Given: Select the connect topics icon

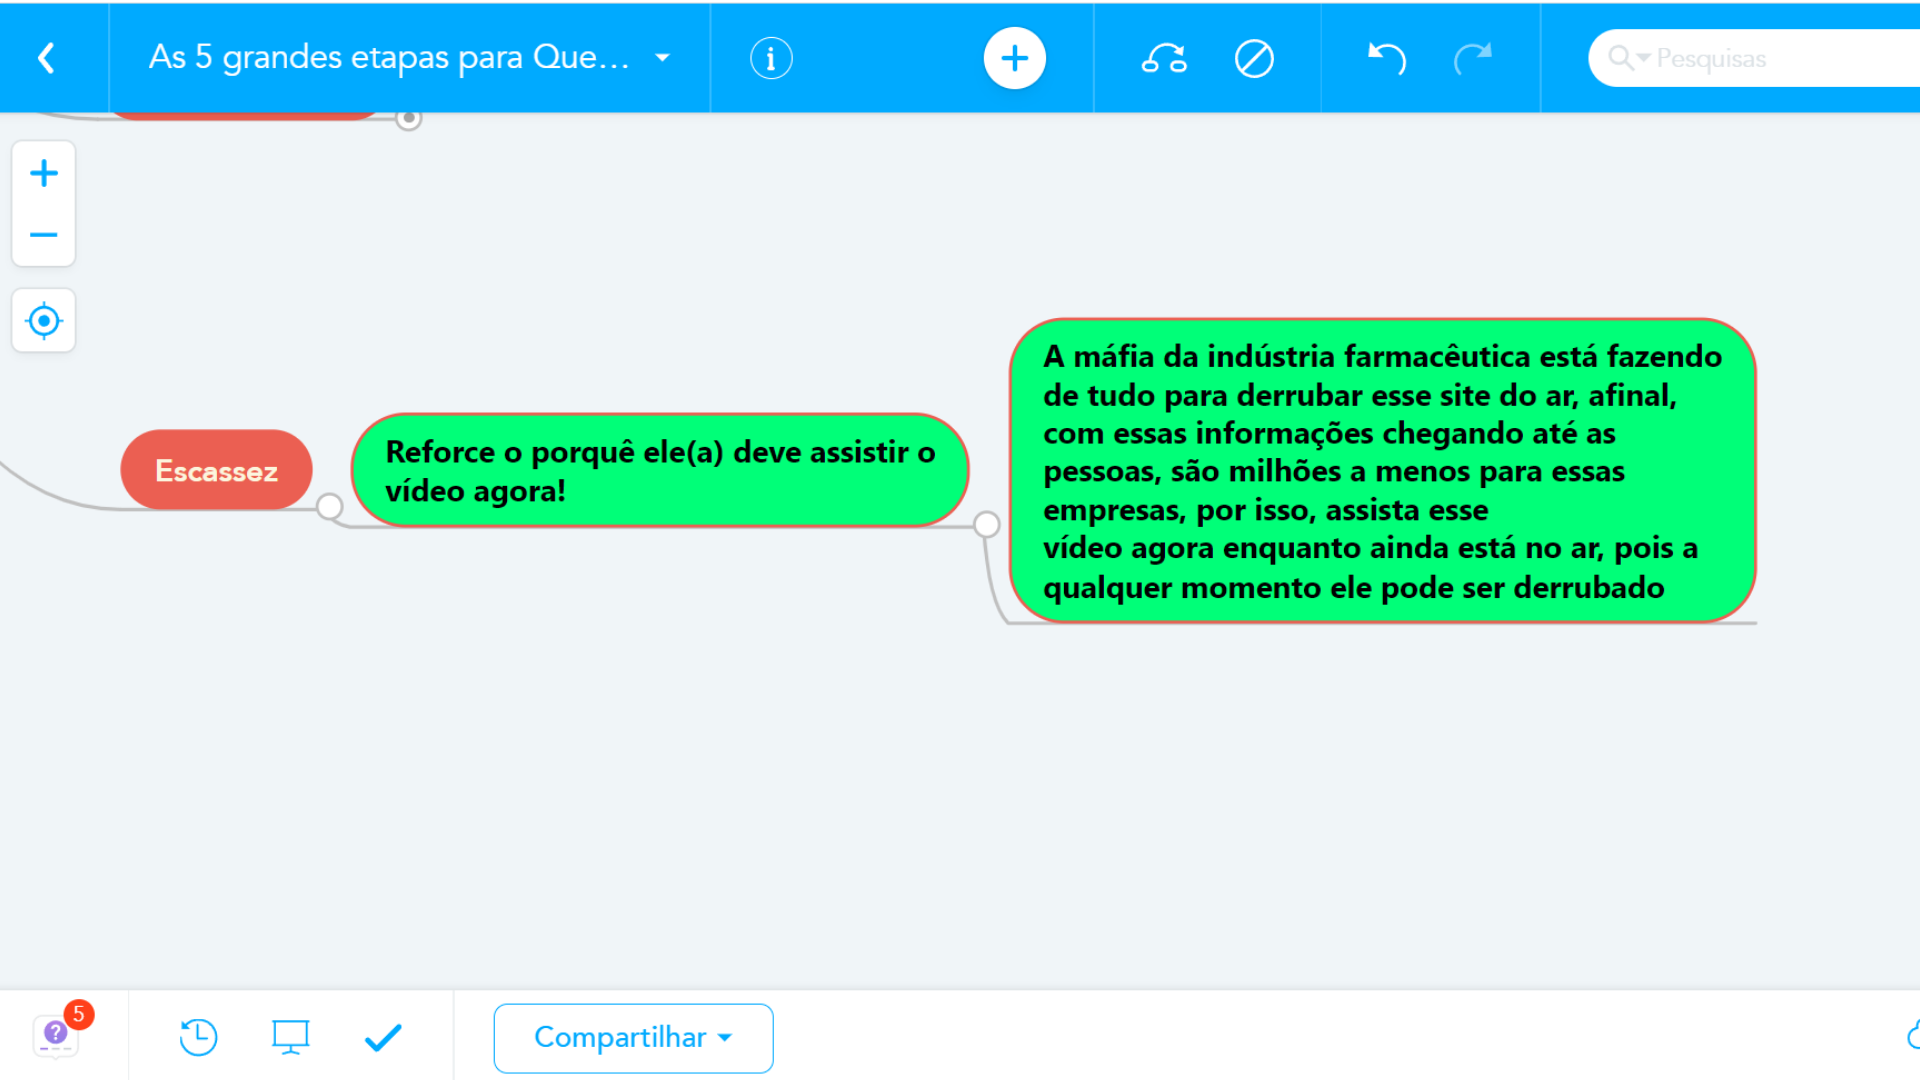Looking at the screenshot, I should 1164,58.
